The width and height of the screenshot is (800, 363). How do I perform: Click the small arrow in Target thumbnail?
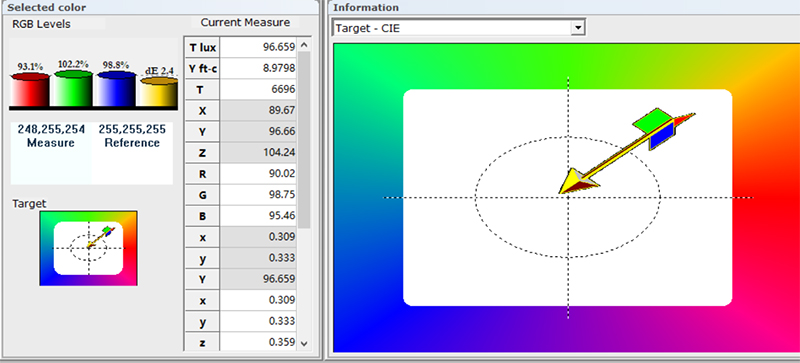coord(101,237)
